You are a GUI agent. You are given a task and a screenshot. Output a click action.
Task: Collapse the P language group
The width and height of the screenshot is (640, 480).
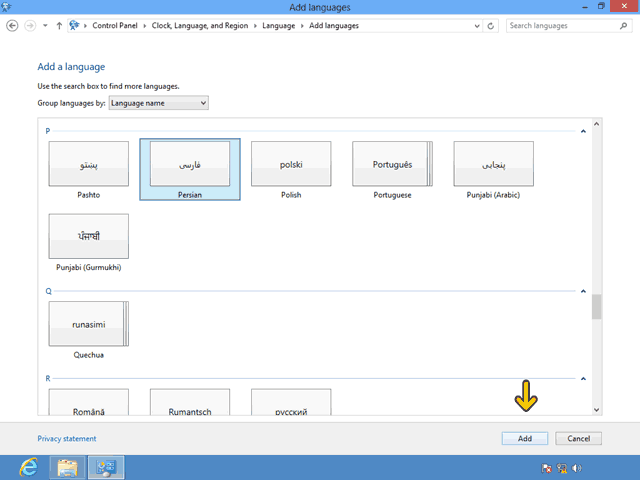[583, 131]
